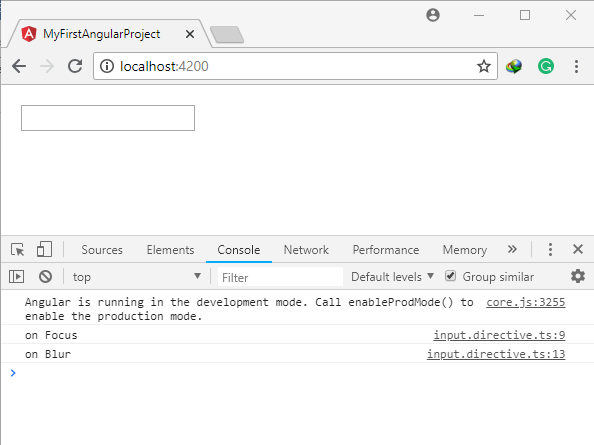Maximize the Chrome window
Image resolution: width=594 pixels, height=445 pixels.
525,15
